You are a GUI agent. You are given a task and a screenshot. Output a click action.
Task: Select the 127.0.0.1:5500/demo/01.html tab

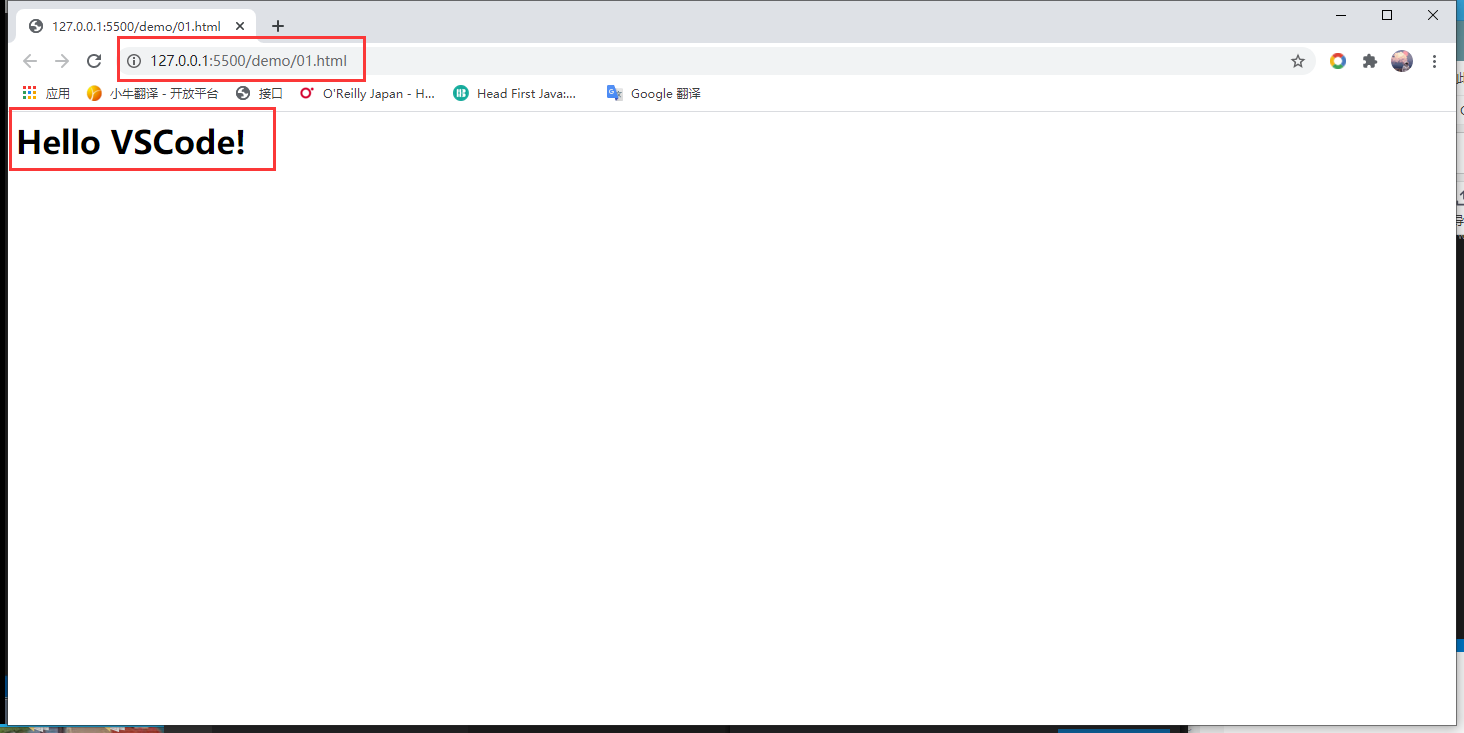click(136, 26)
